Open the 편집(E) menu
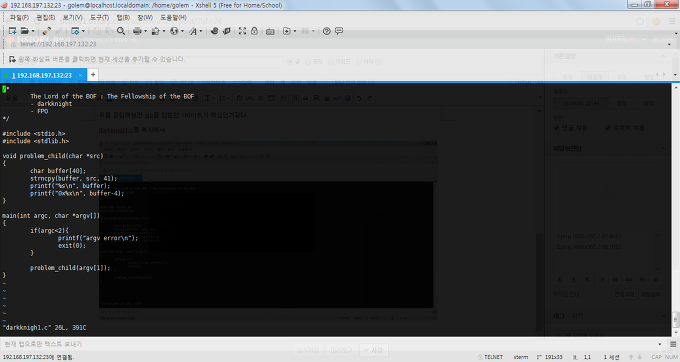Viewport: 680px width, 362px height. (x=46, y=17)
